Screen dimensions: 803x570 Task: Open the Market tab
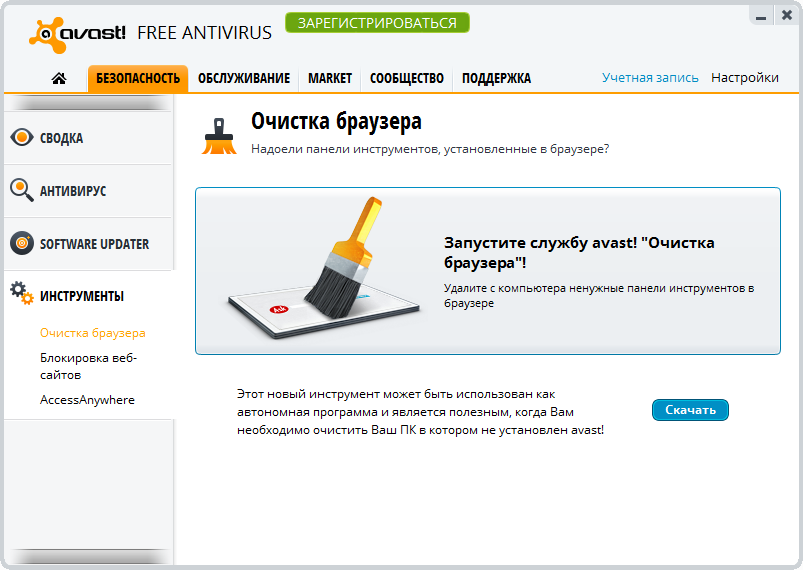coord(330,78)
